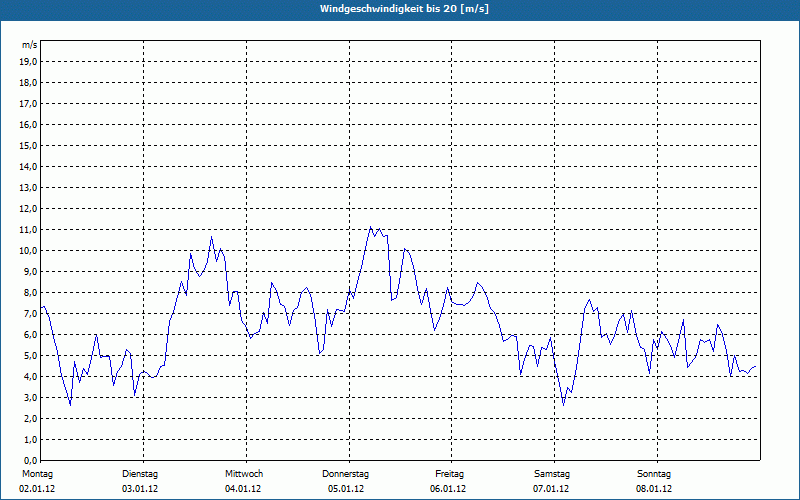Click the 0,0 y-axis label

[x=29, y=460]
